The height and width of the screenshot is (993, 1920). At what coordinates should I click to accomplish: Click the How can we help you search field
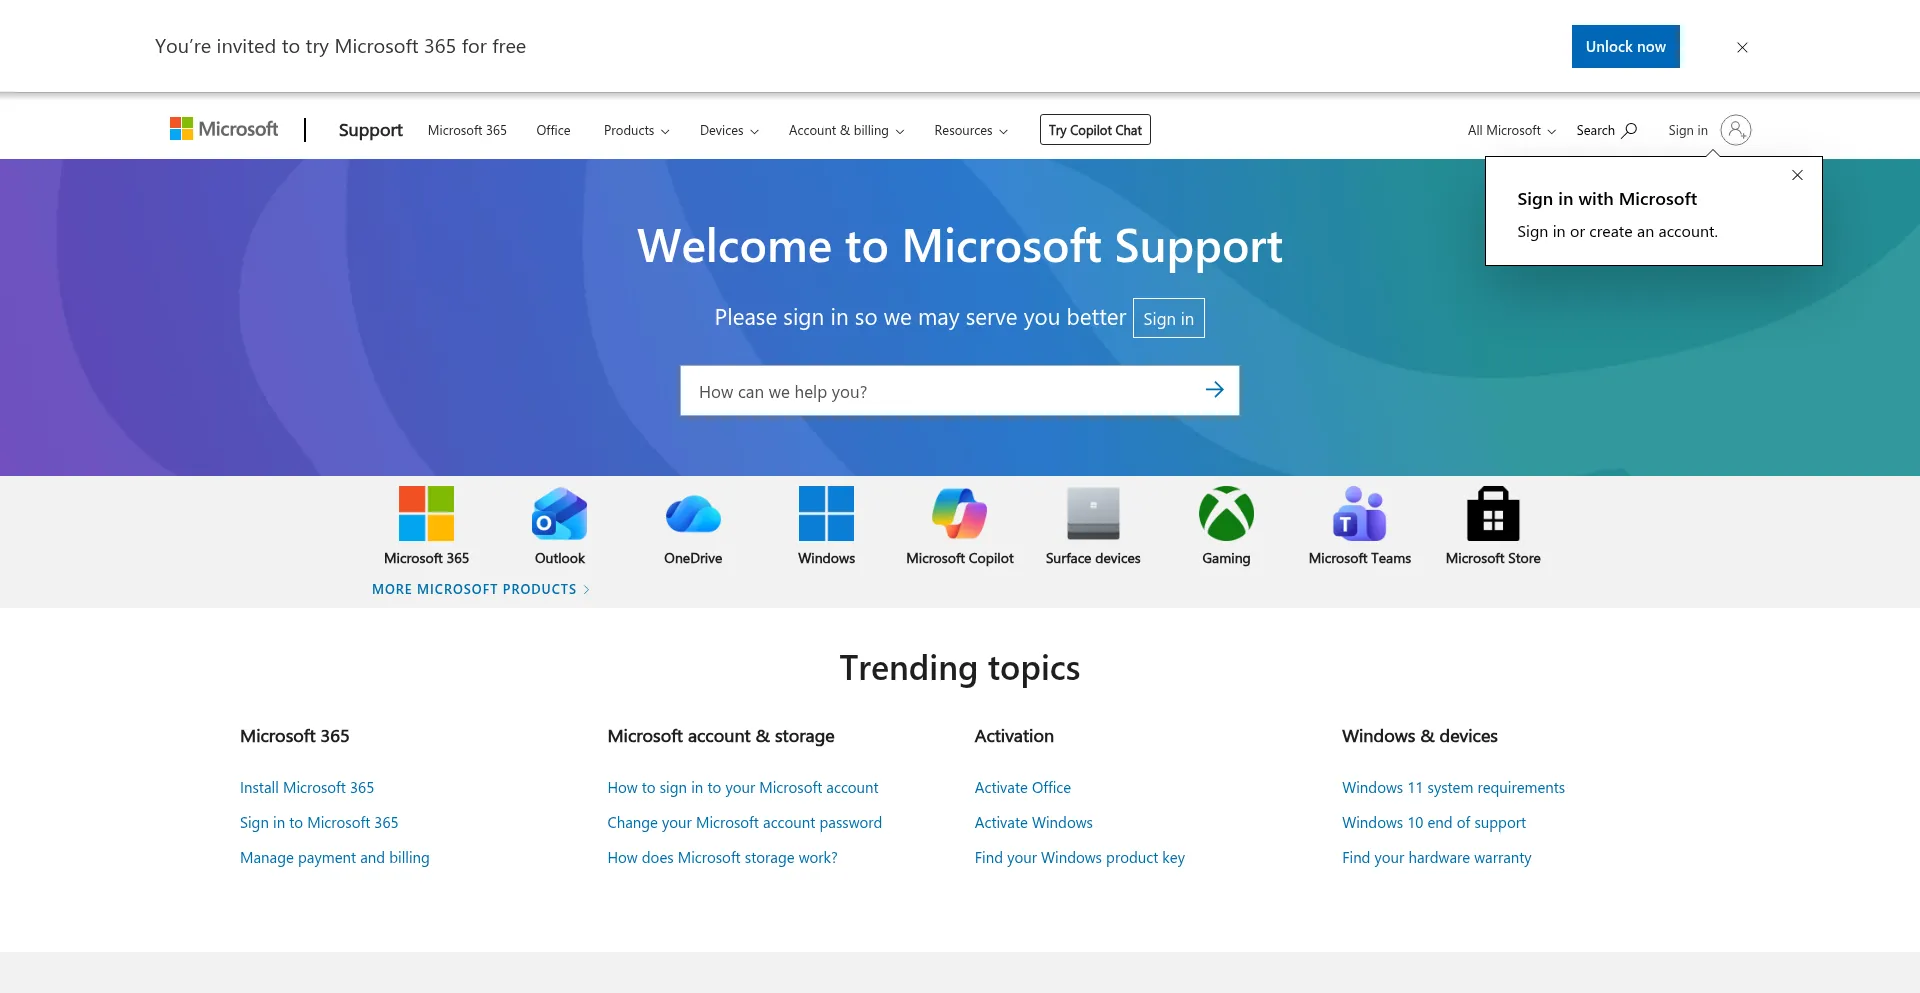pyautogui.click(x=940, y=391)
